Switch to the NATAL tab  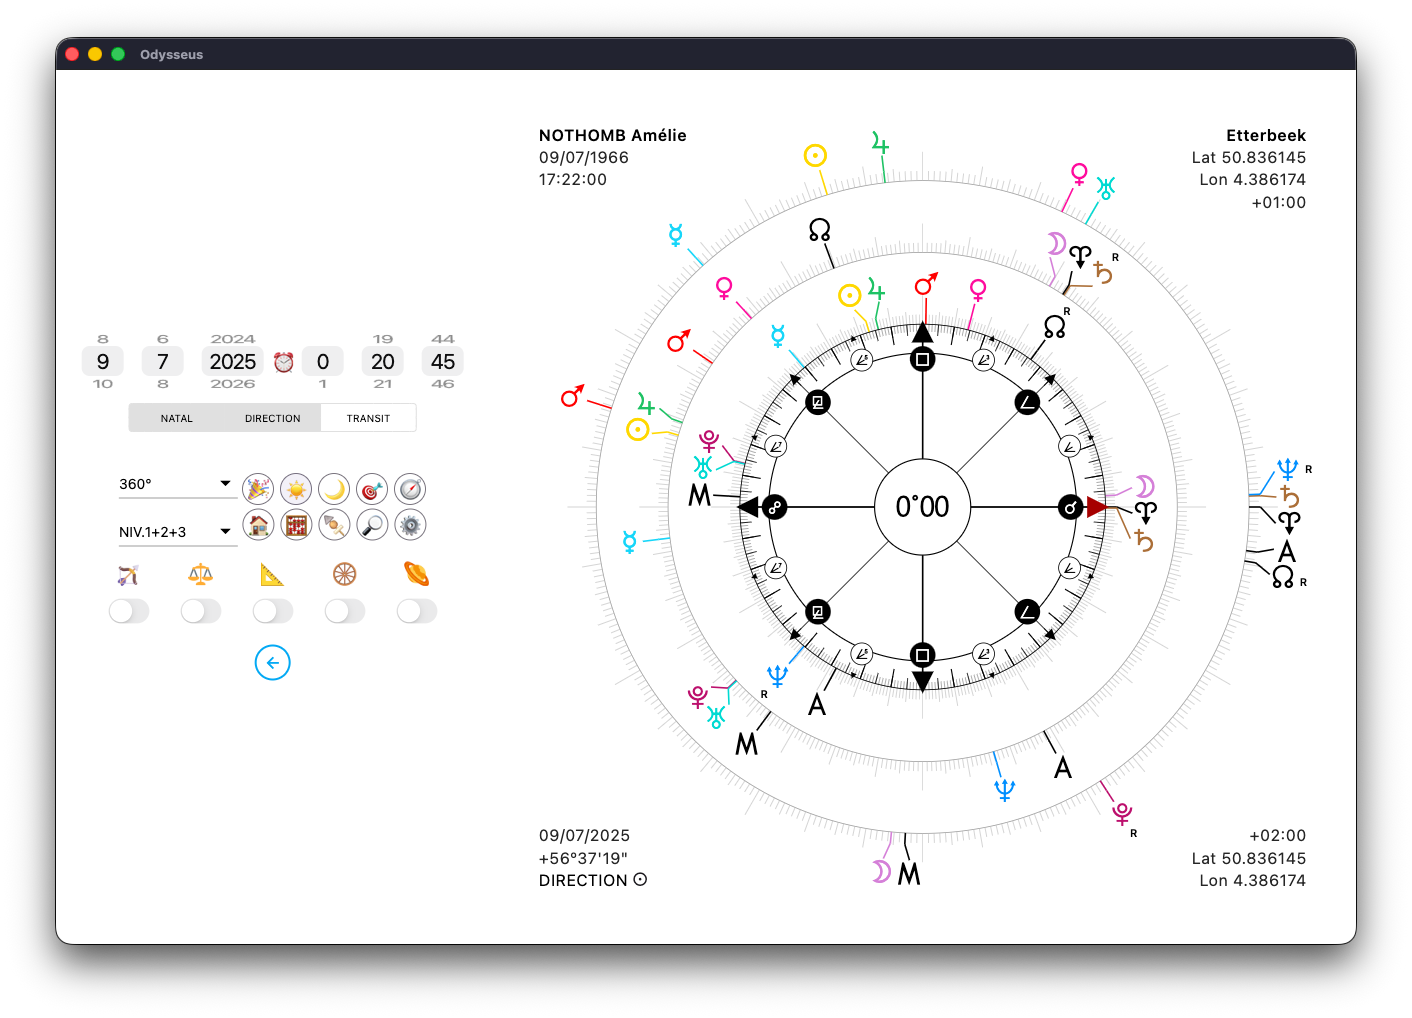click(x=177, y=418)
